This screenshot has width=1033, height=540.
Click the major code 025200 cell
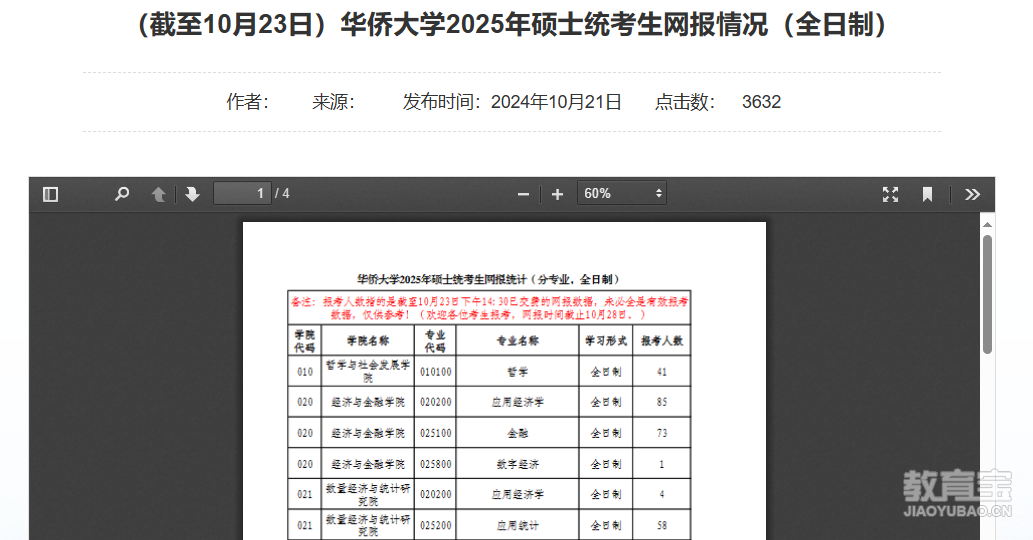[x=435, y=526]
